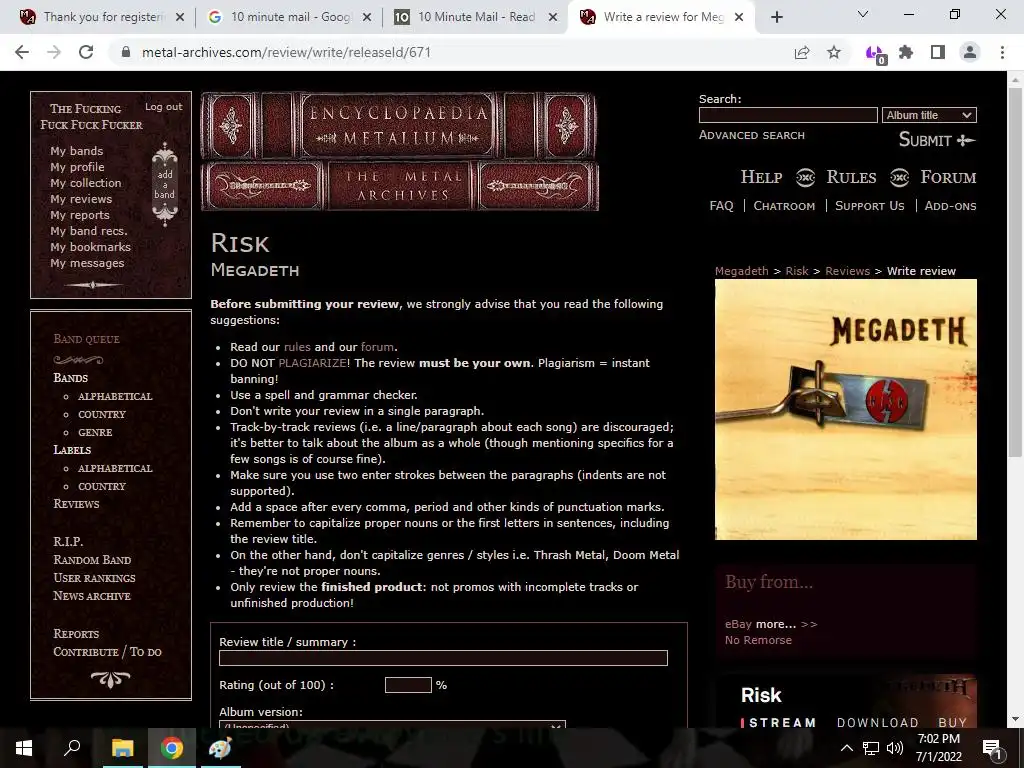Click the Megadeth Risk album cover
The width and height of the screenshot is (1024, 768).
point(846,409)
